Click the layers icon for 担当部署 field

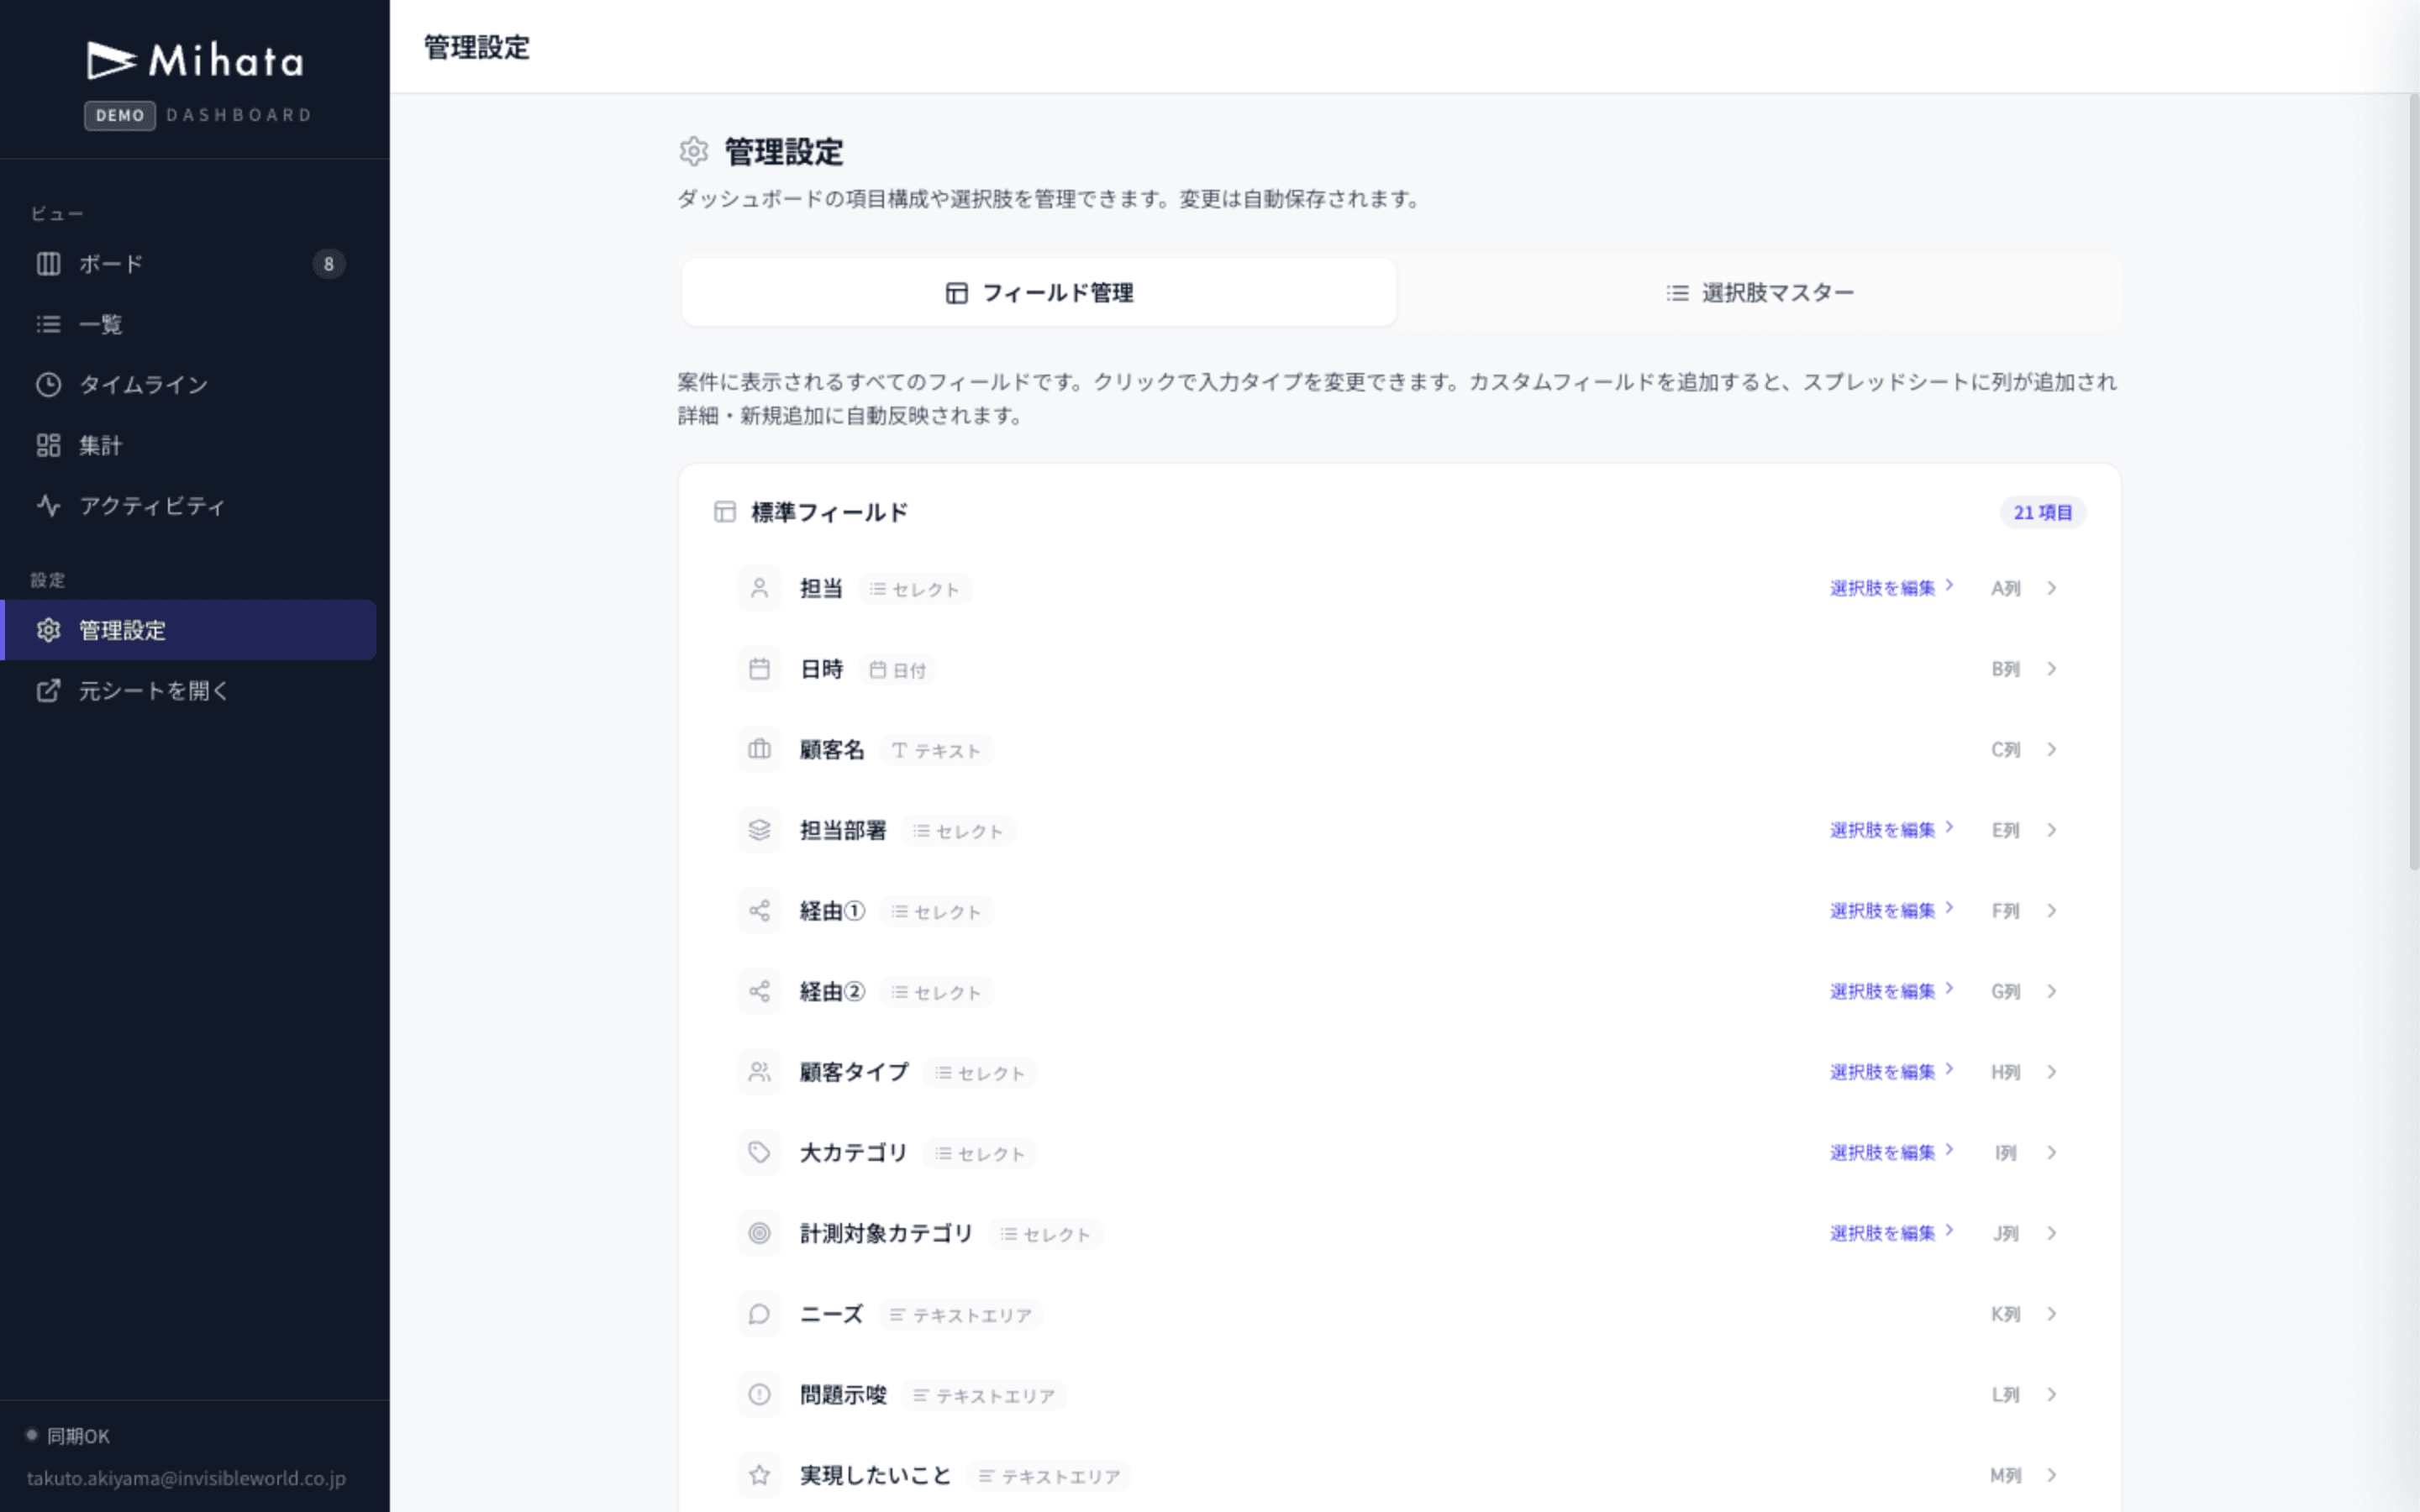[759, 830]
